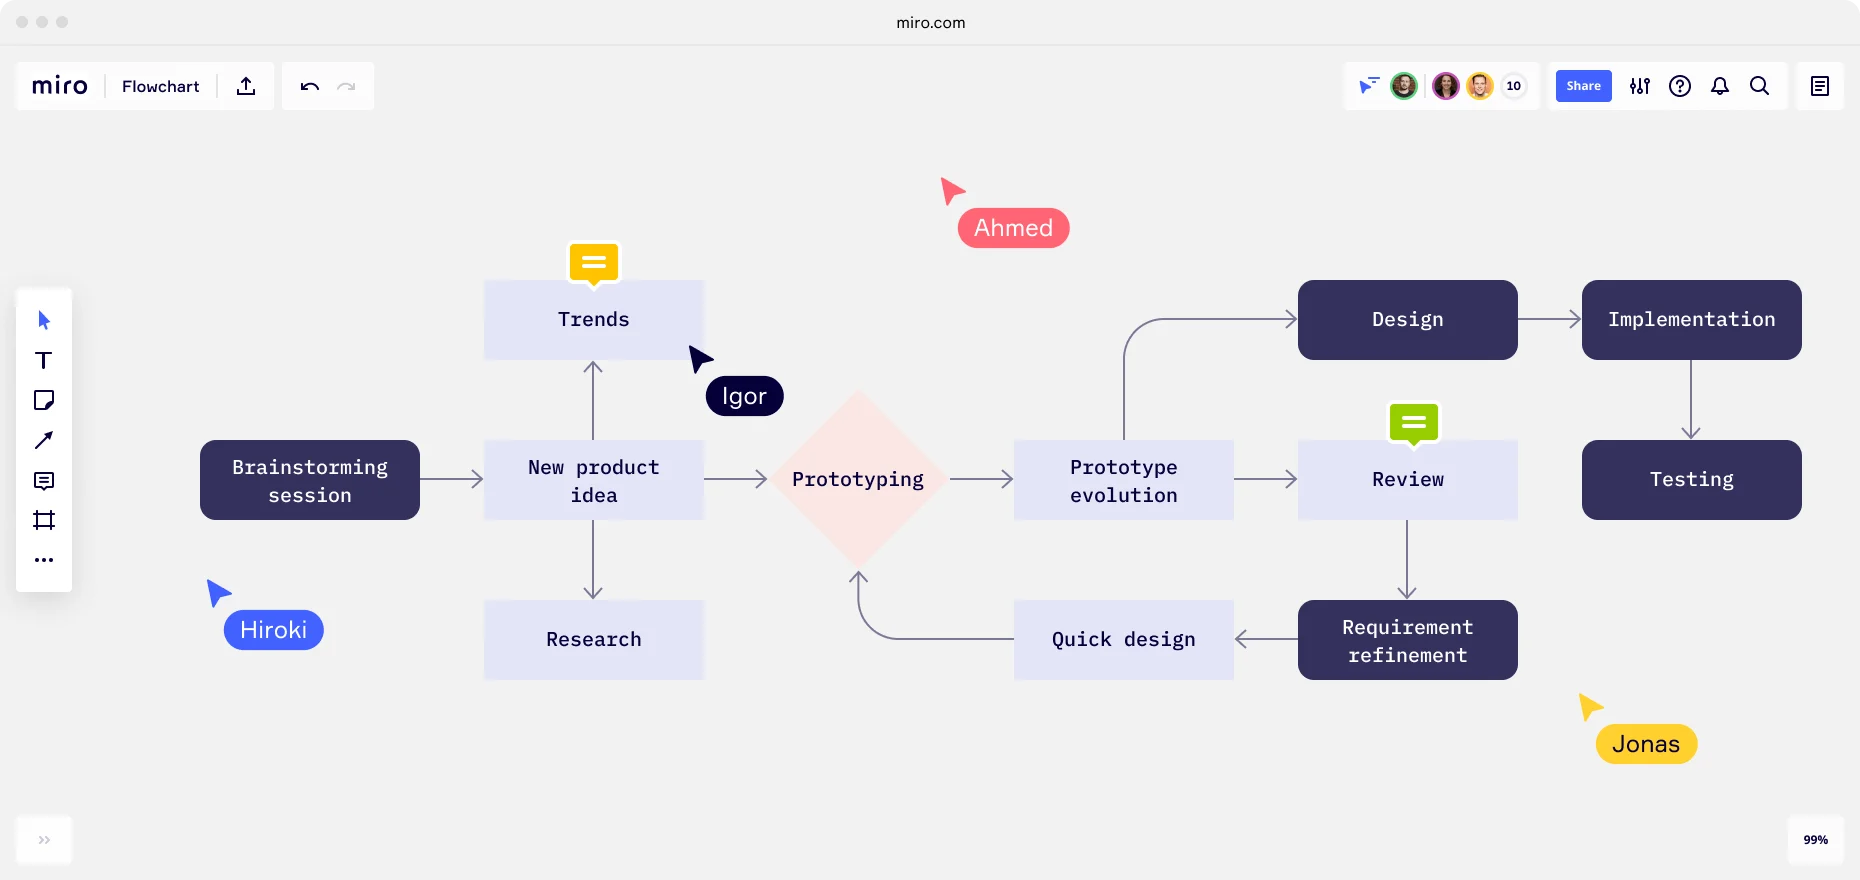1860x880 pixels.
Task: Select the Design node
Action: tap(1408, 320)
